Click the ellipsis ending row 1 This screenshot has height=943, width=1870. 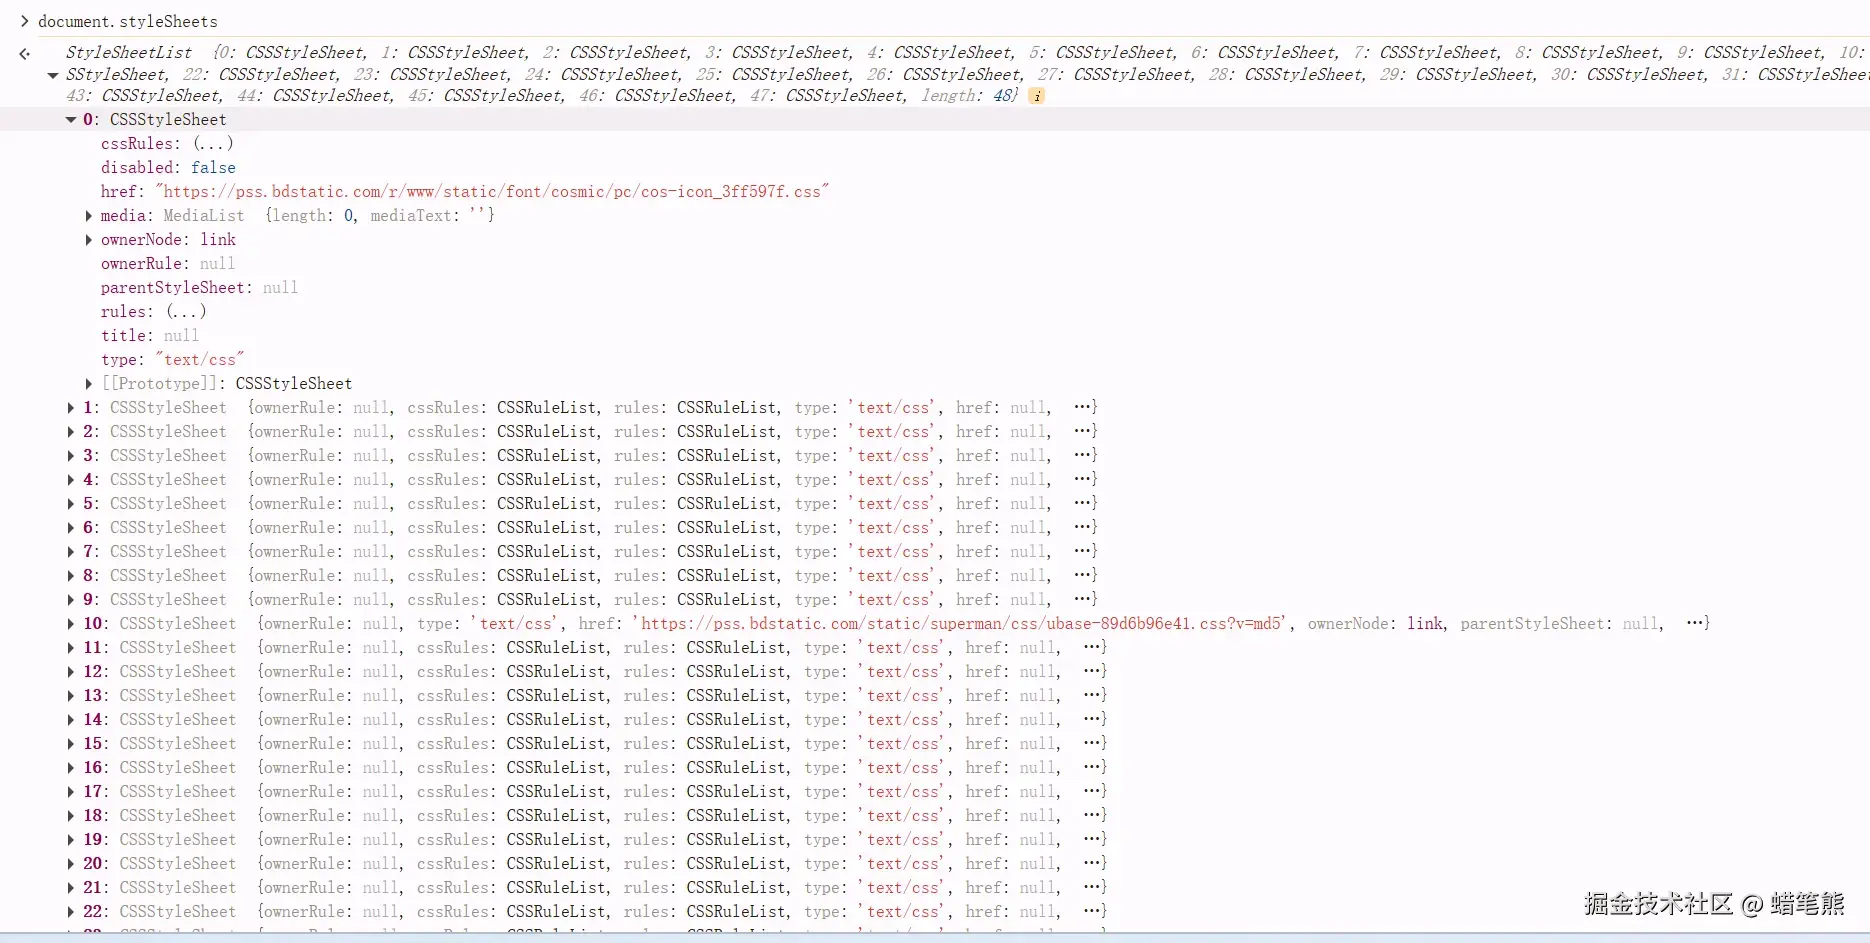[1083, 407]
